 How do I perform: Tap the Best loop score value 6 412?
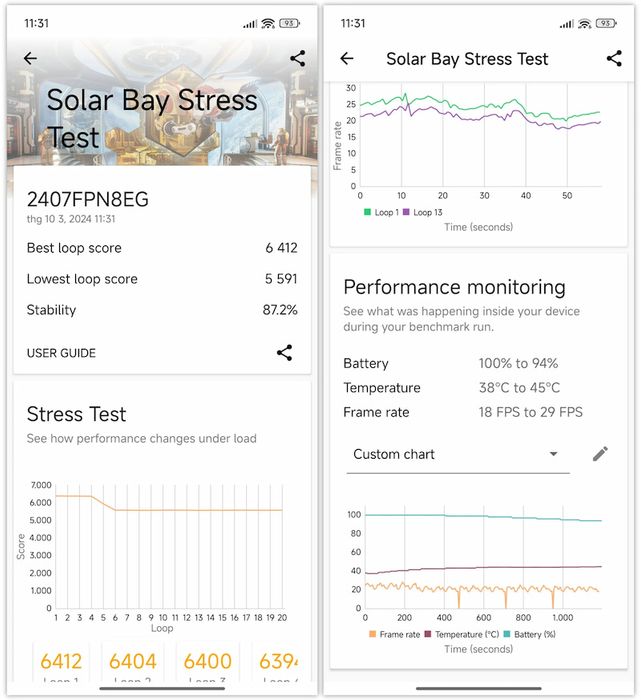coord(281,248)
